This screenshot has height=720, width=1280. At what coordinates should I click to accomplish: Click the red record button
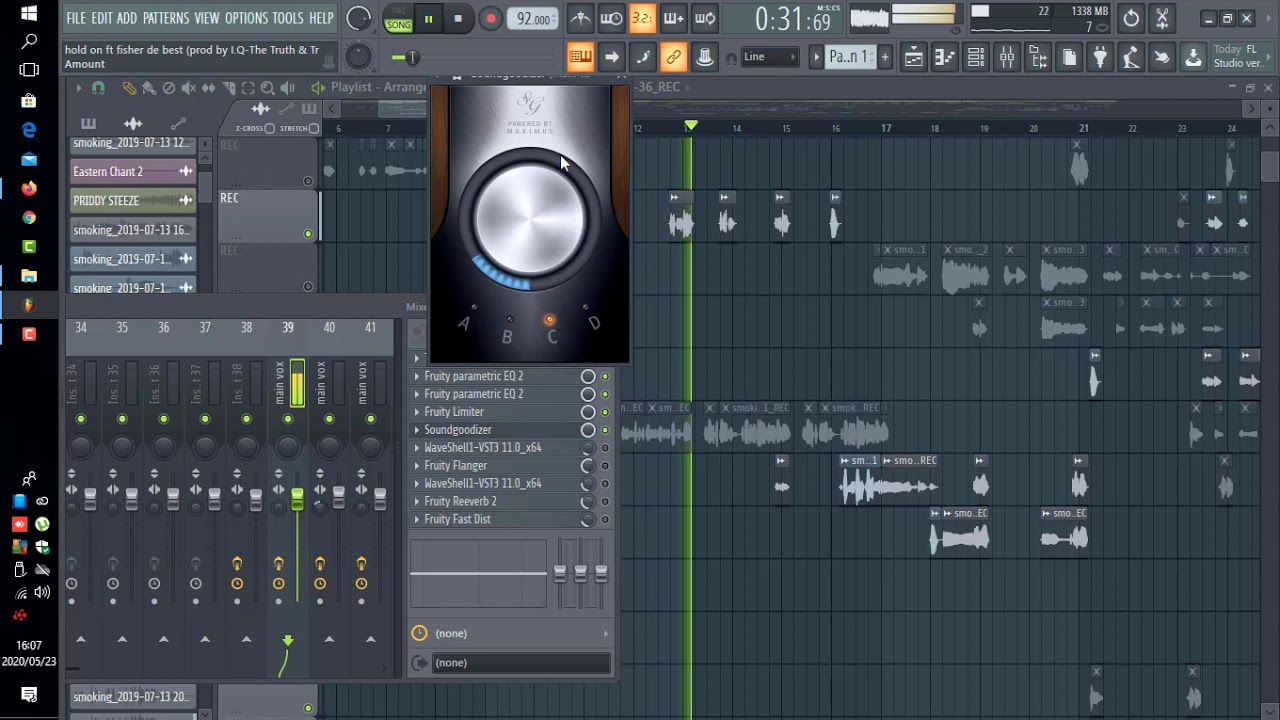pos(490,18)
